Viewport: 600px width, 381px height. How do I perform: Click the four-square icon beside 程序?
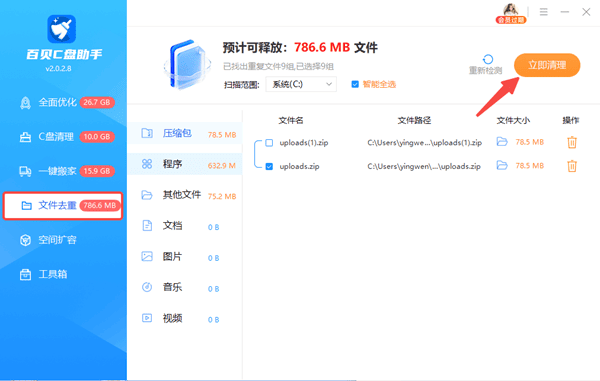(147, 164)
